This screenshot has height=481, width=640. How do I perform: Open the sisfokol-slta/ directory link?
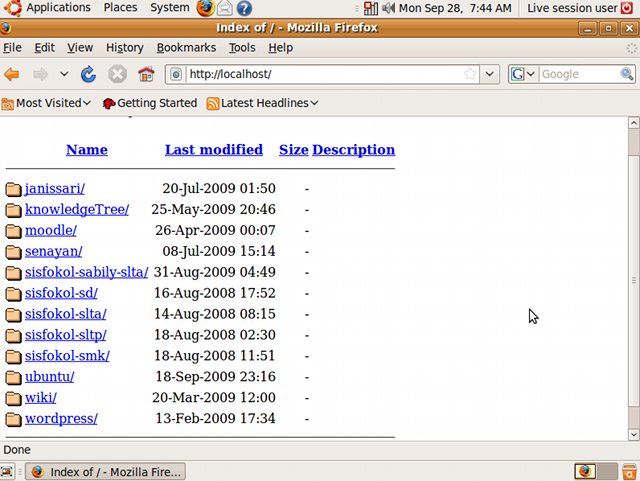coord(65,314)
